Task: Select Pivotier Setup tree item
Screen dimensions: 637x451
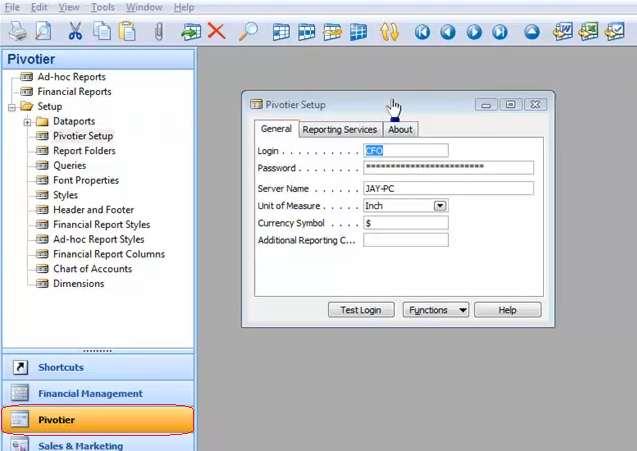Action: pyautogui.click(x=83, y=136)
